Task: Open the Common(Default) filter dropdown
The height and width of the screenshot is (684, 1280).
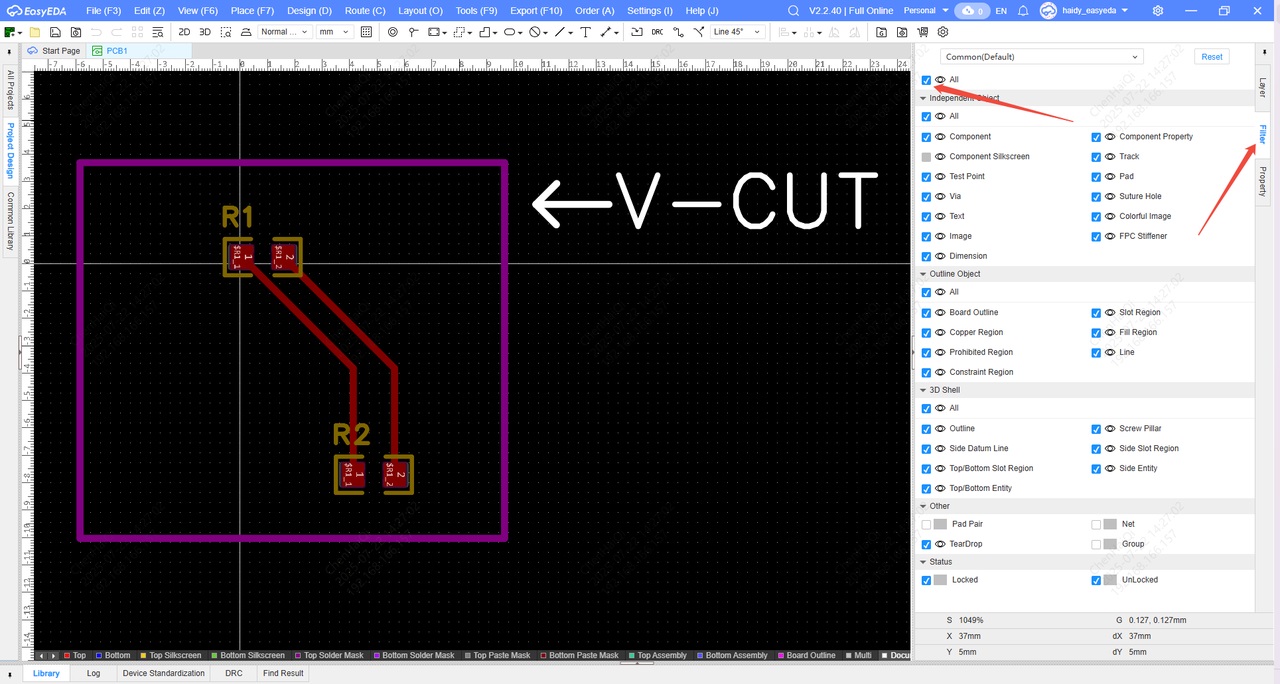Action: click(1041, 57)
